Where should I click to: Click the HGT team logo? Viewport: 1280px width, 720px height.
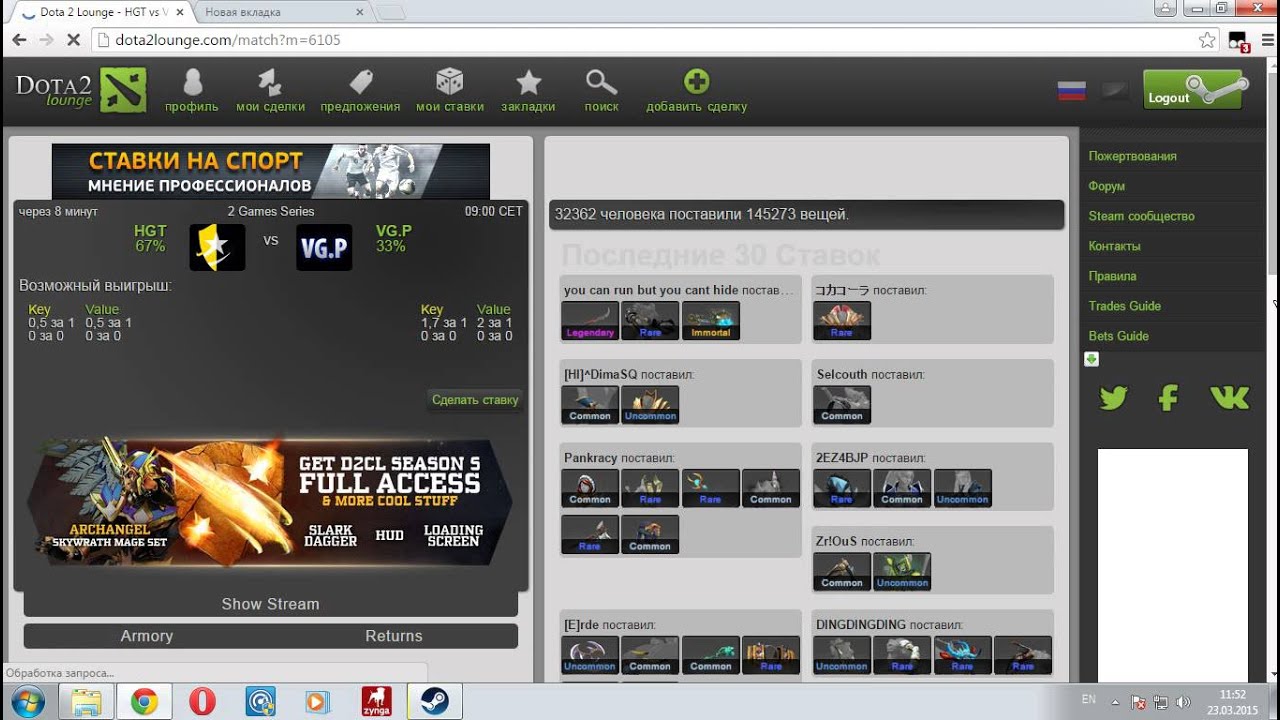[217, 247]
